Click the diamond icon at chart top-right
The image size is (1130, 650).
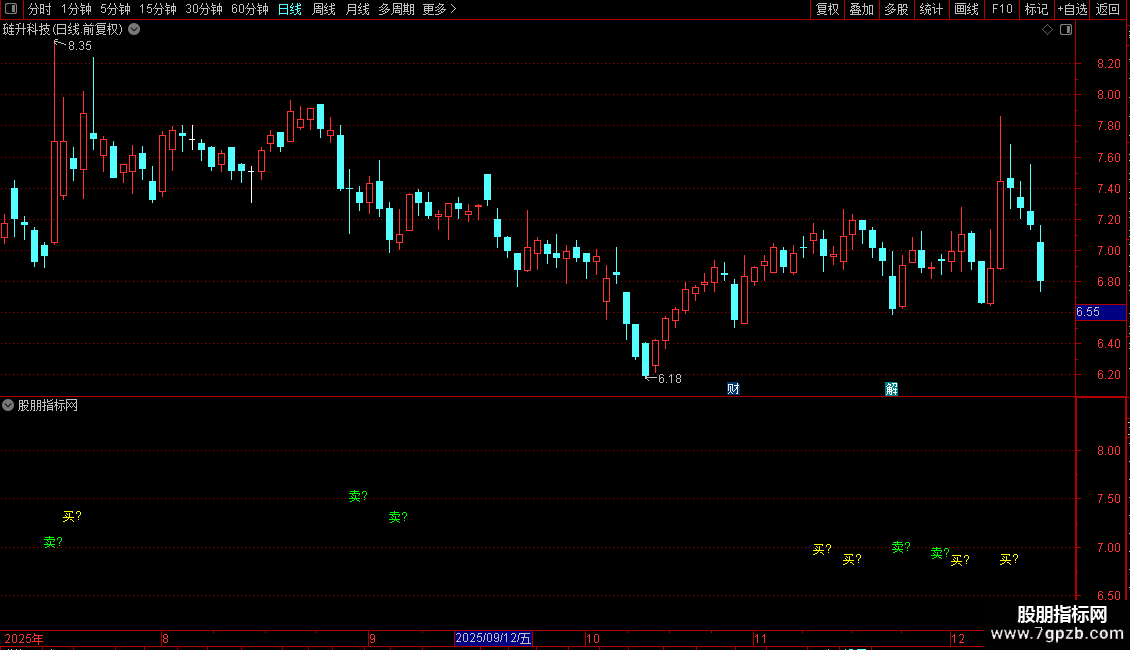tap(1048, 30)
